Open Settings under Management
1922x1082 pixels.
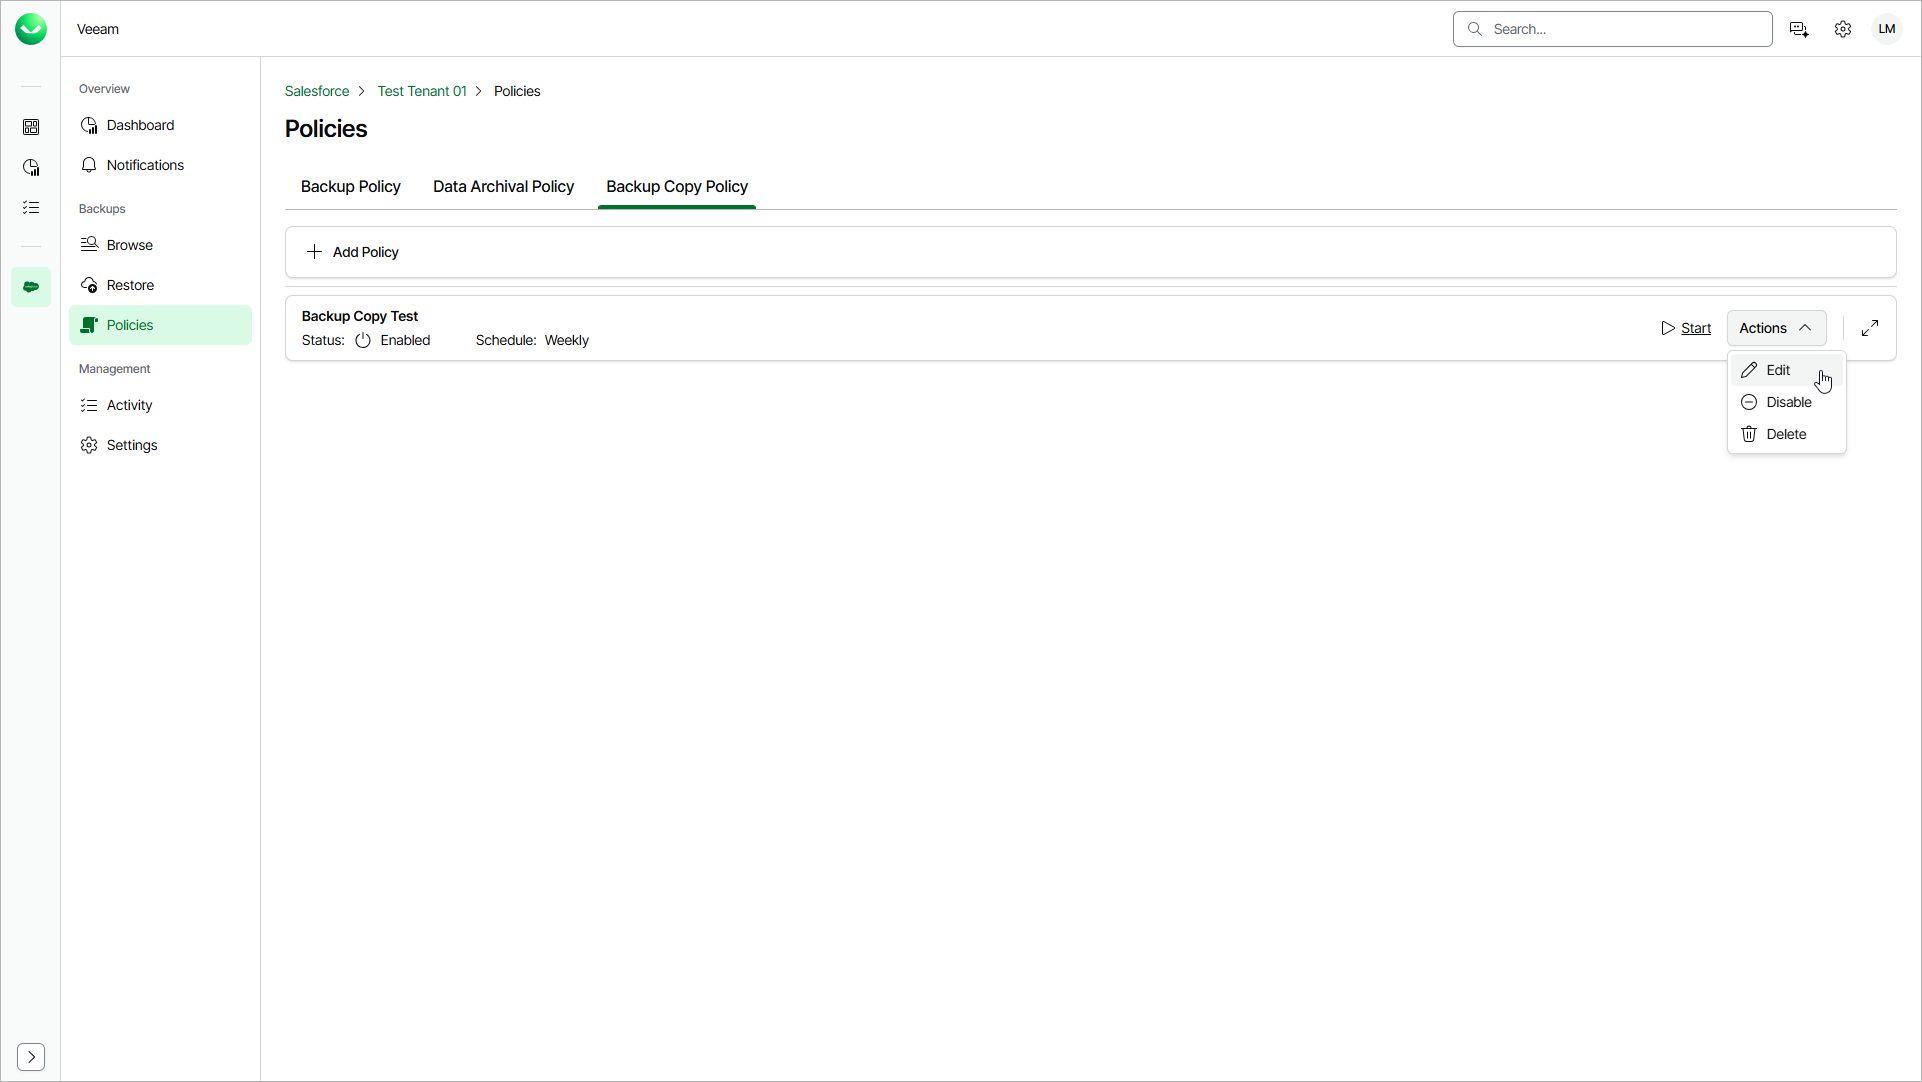point(160,445)
